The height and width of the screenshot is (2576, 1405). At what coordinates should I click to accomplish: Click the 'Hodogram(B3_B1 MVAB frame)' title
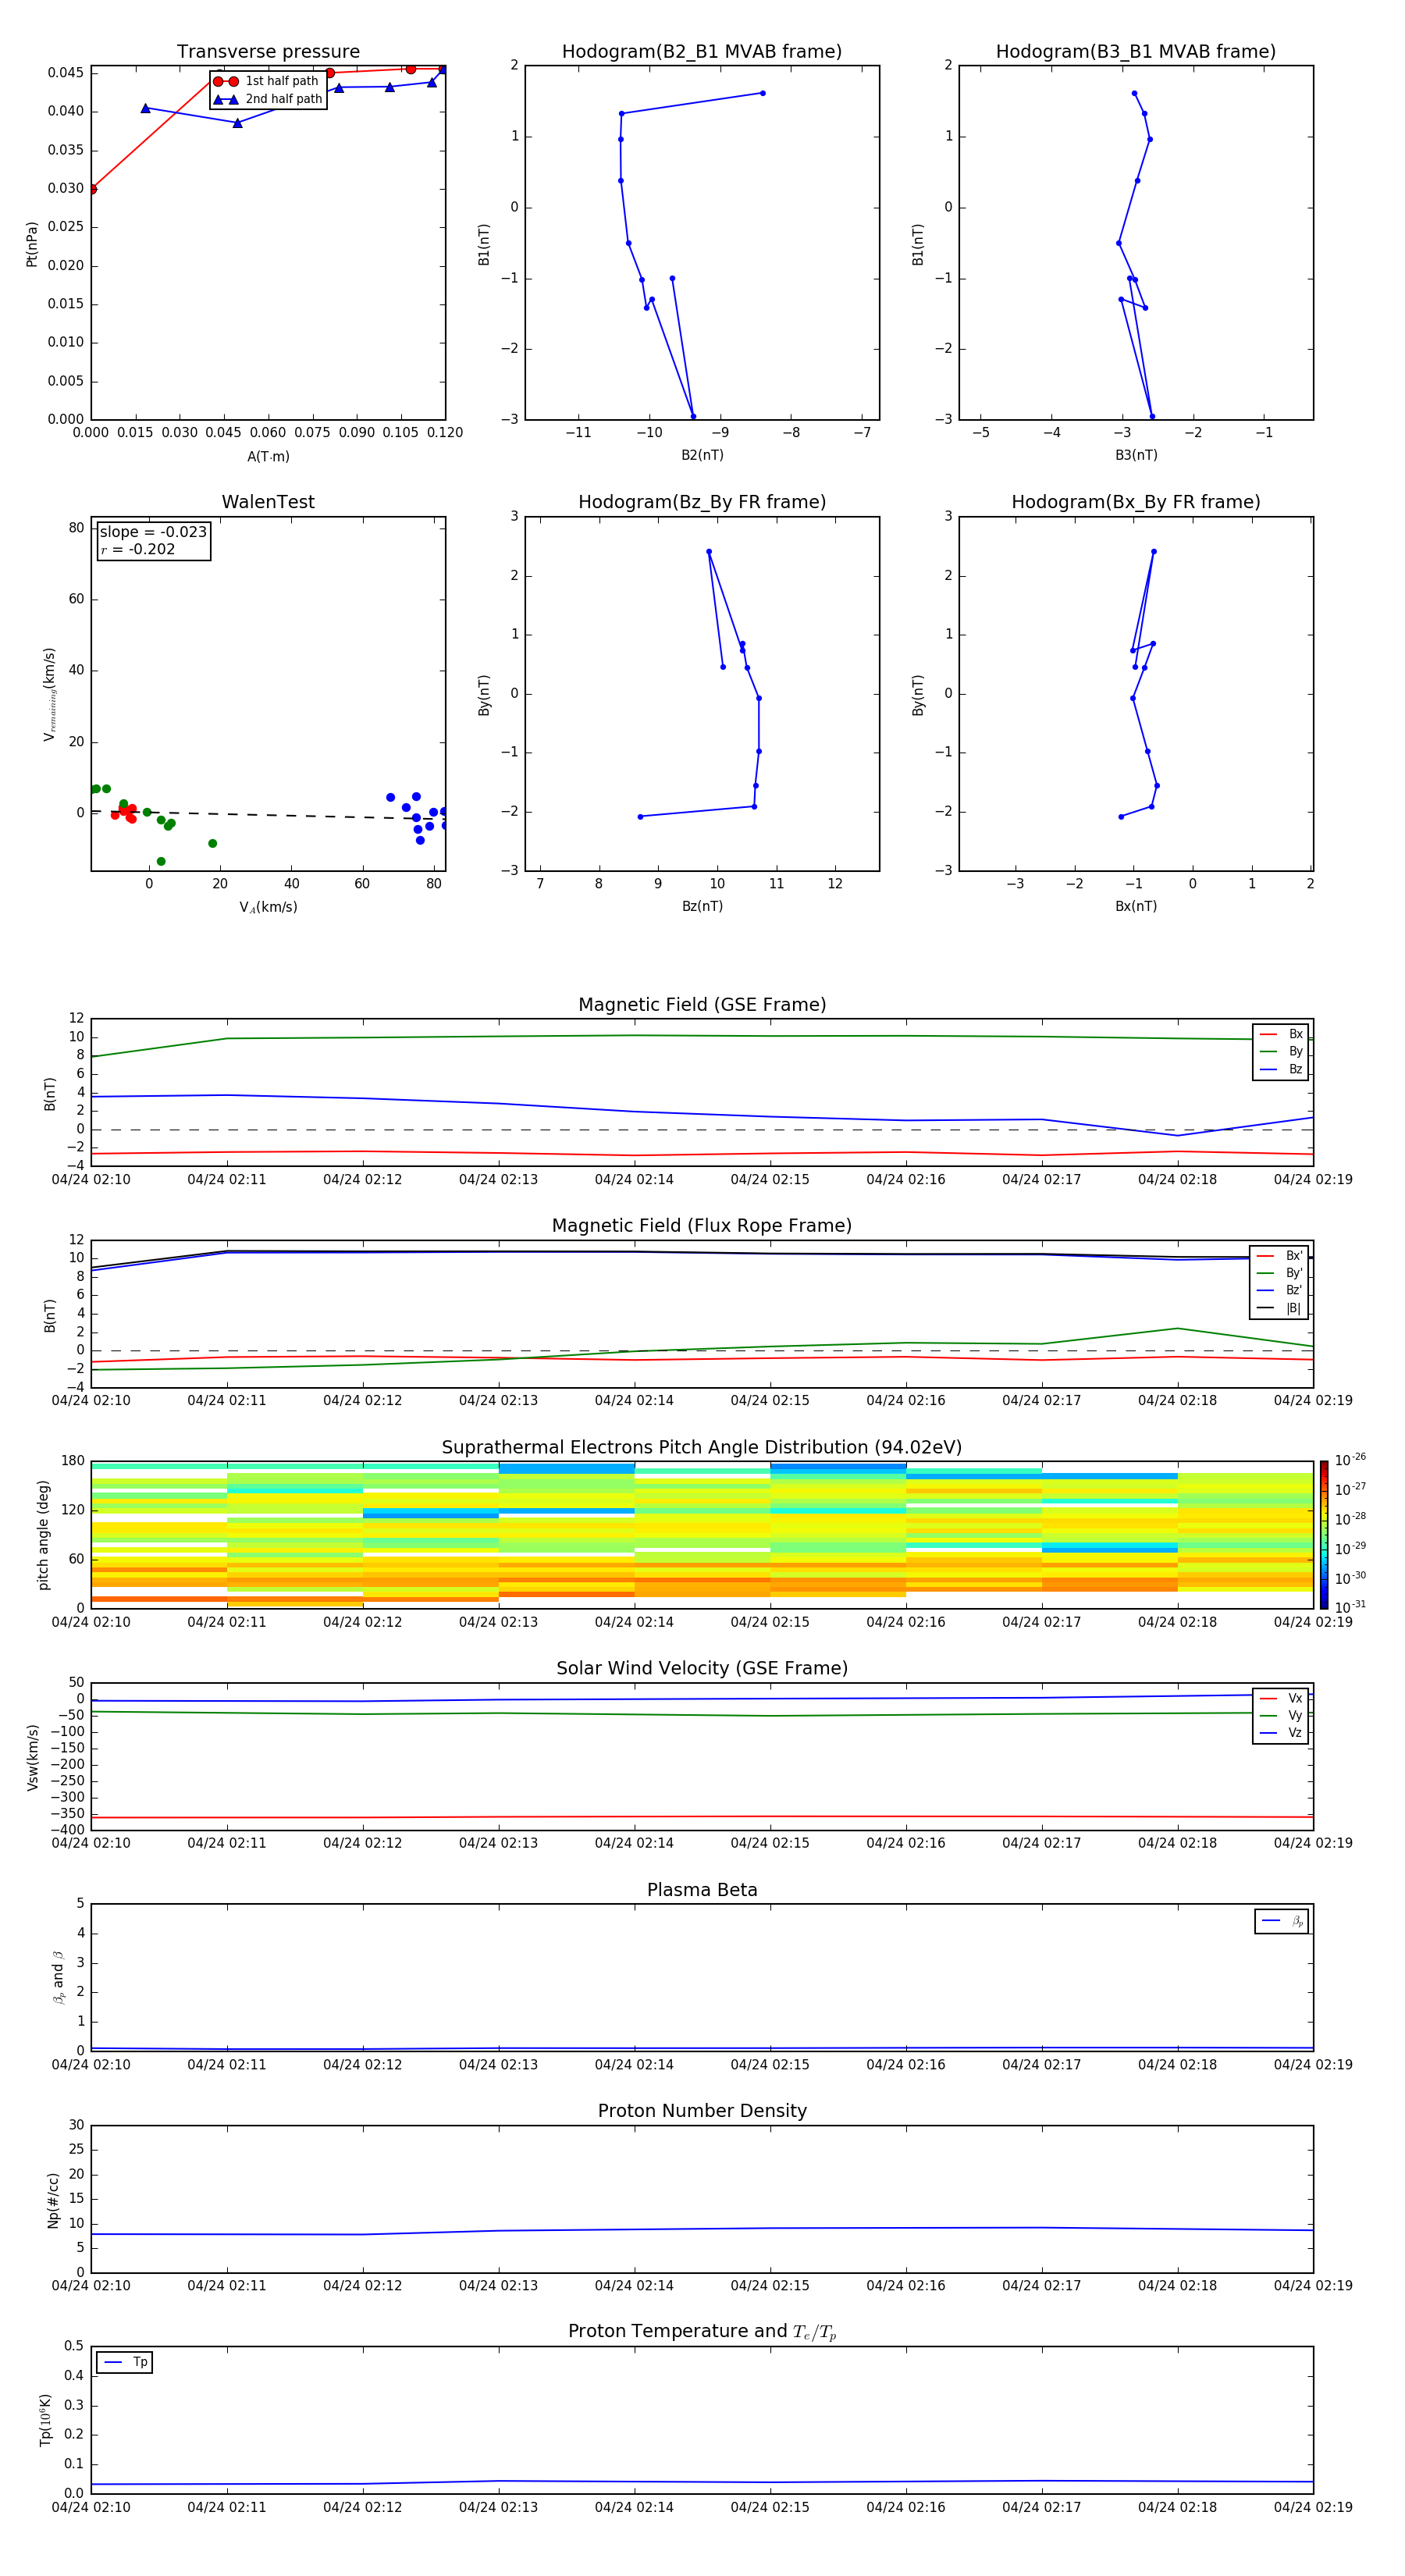tap(1136, 52)
